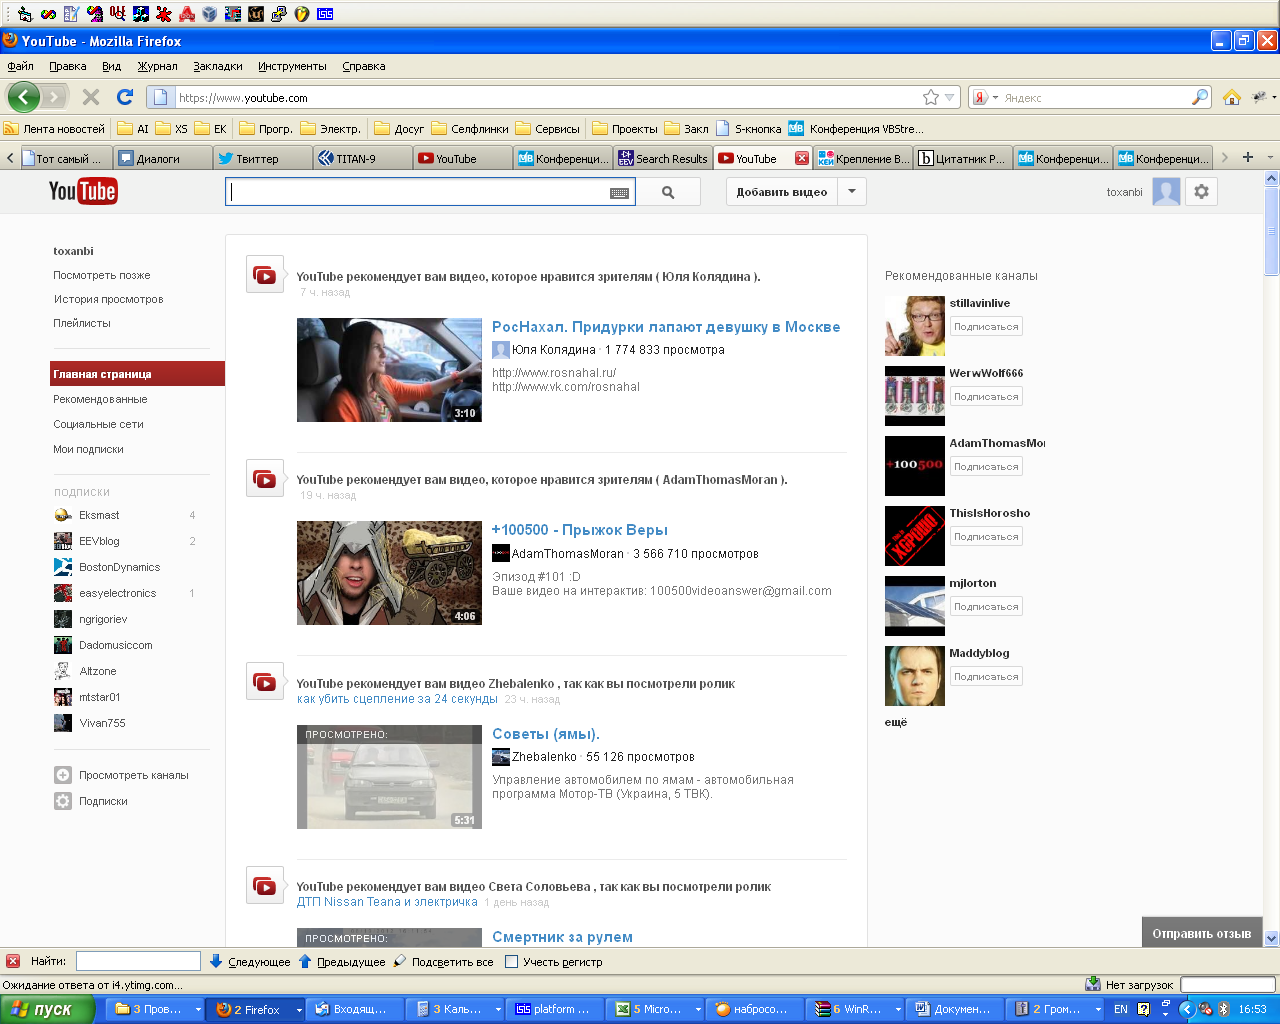The image size is (1280, 1024).
Task: Expand the Добавить видео dropdown arrow
Action: [852, 192]
